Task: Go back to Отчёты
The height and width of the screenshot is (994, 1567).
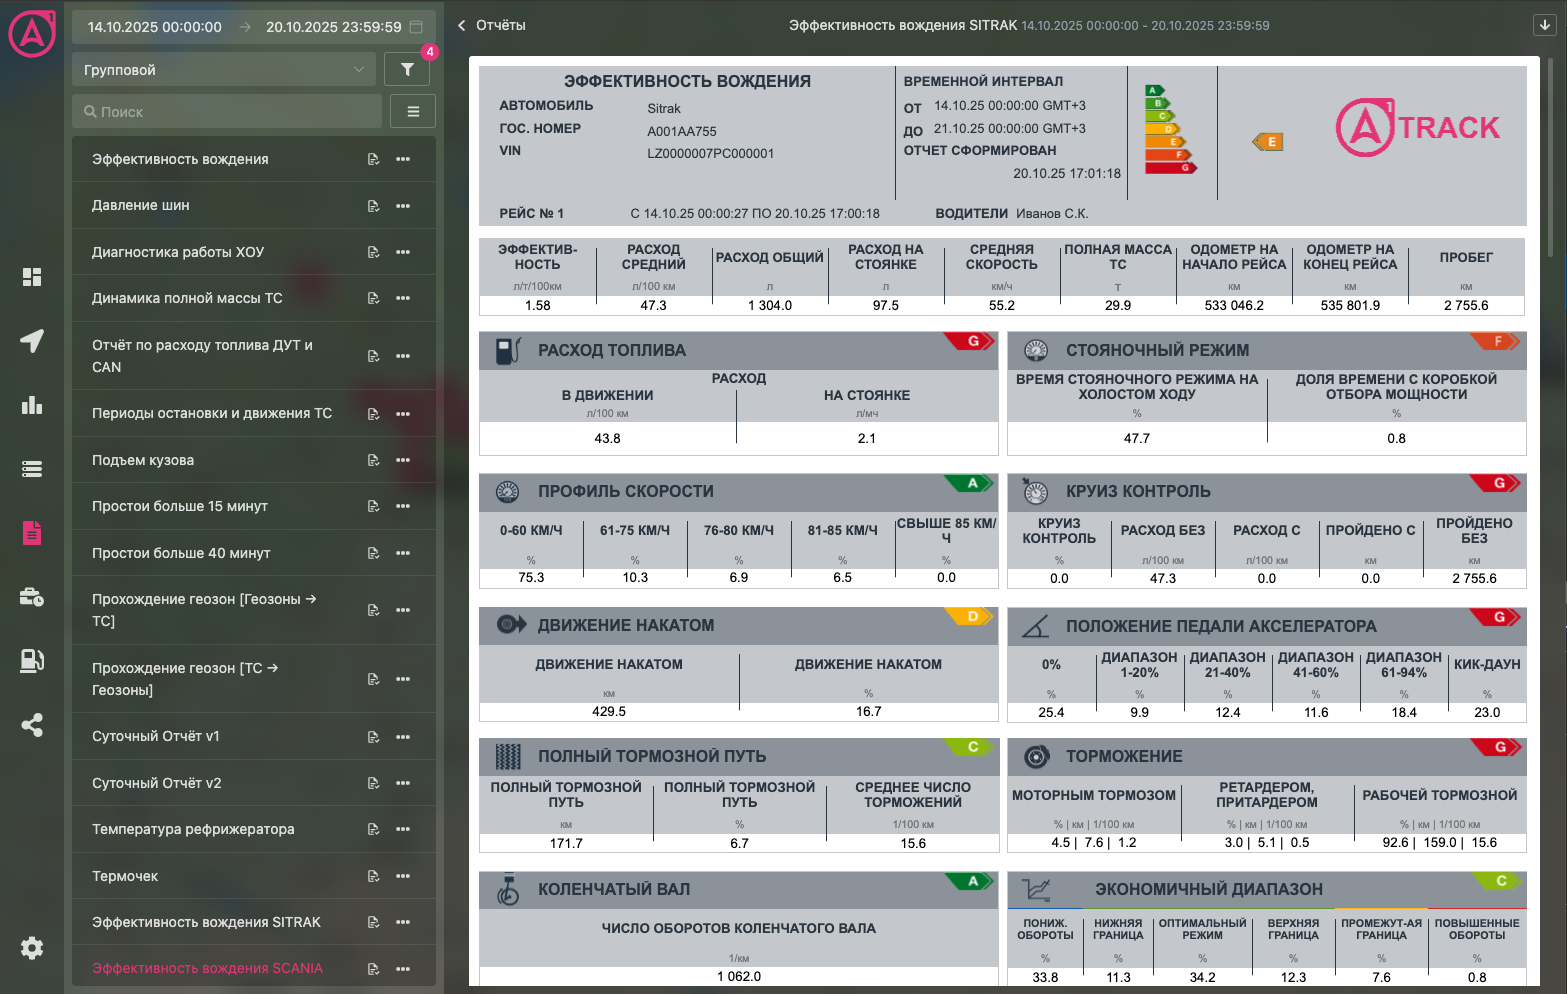Action: pos(492,25)
